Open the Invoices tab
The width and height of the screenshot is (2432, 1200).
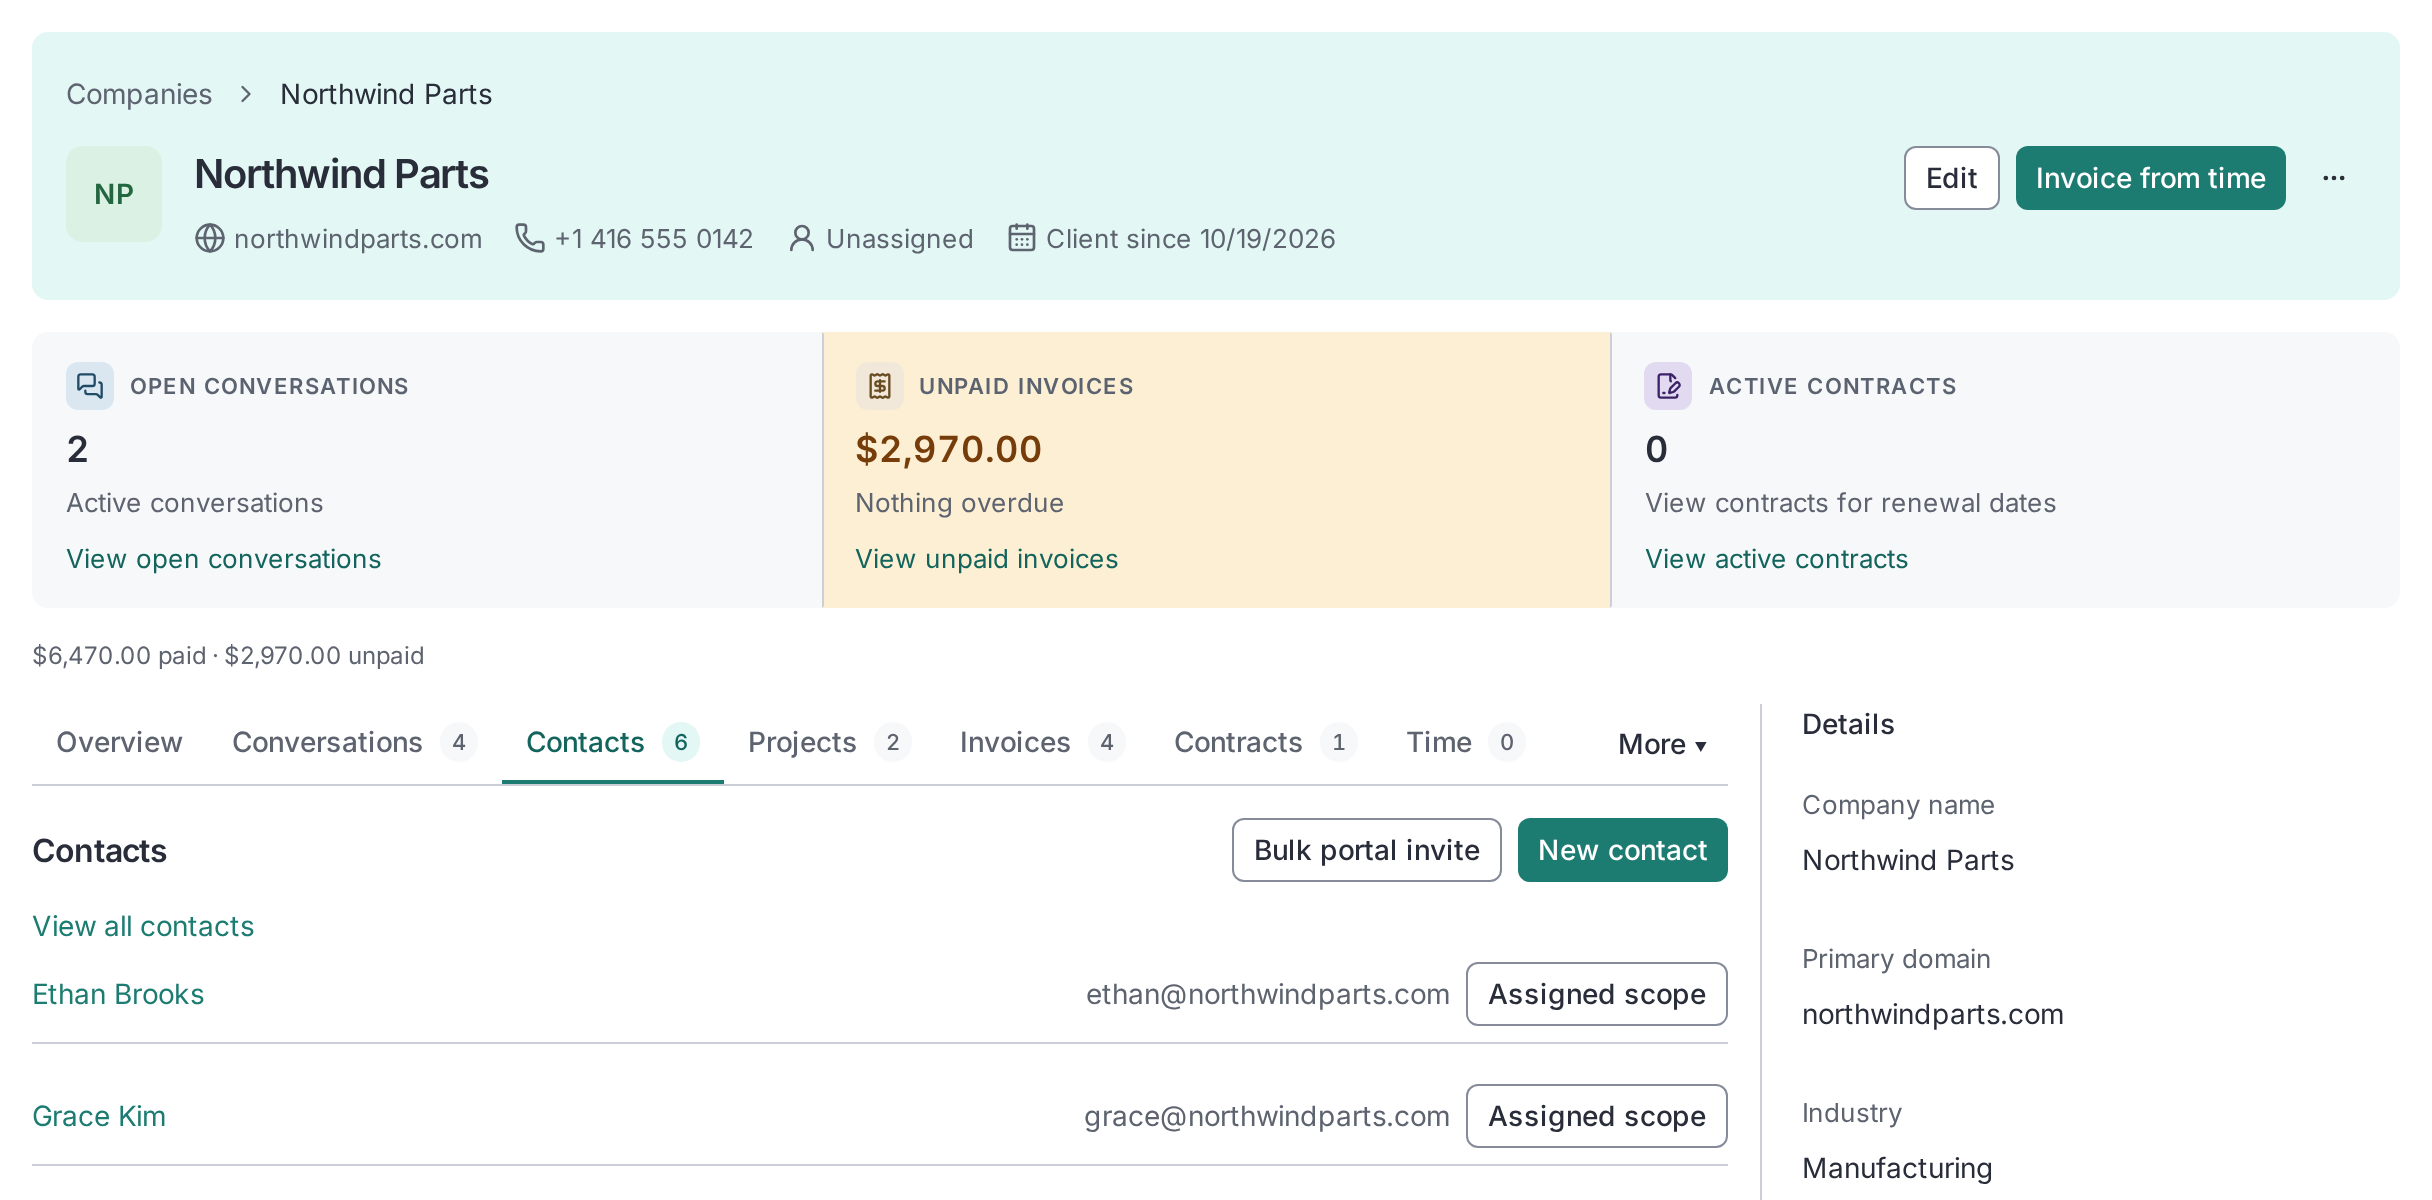[x=1043, y=742]
